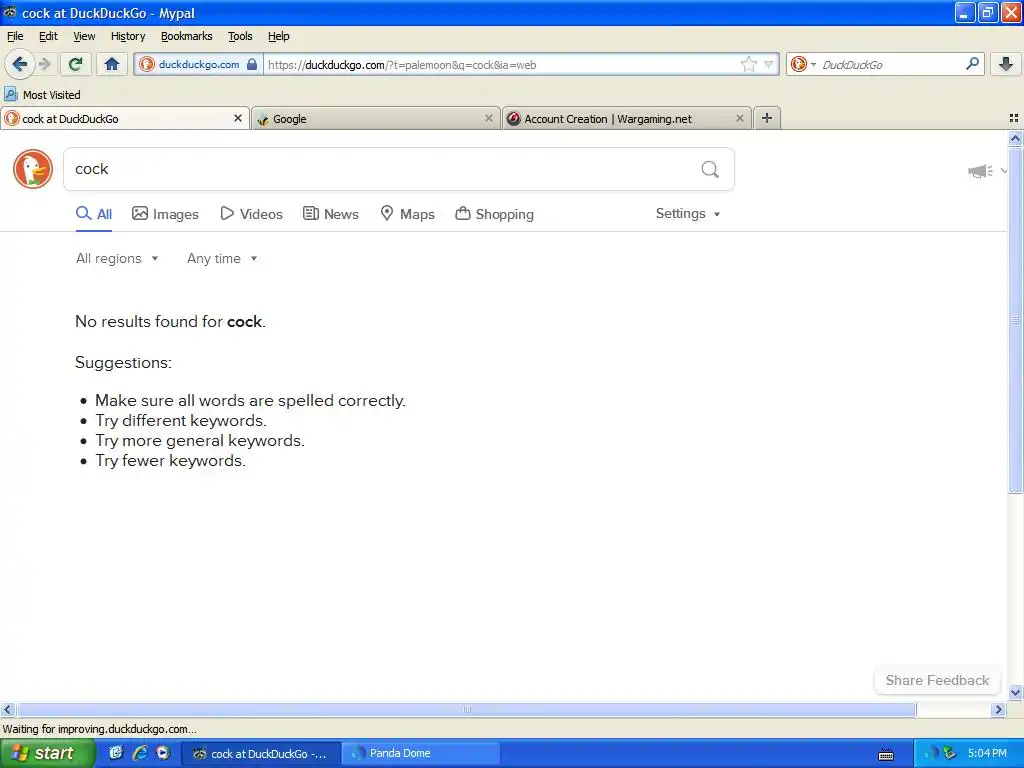Reload the current page
The height and width of the screenshot is (768, 1024).
(75, 64)
